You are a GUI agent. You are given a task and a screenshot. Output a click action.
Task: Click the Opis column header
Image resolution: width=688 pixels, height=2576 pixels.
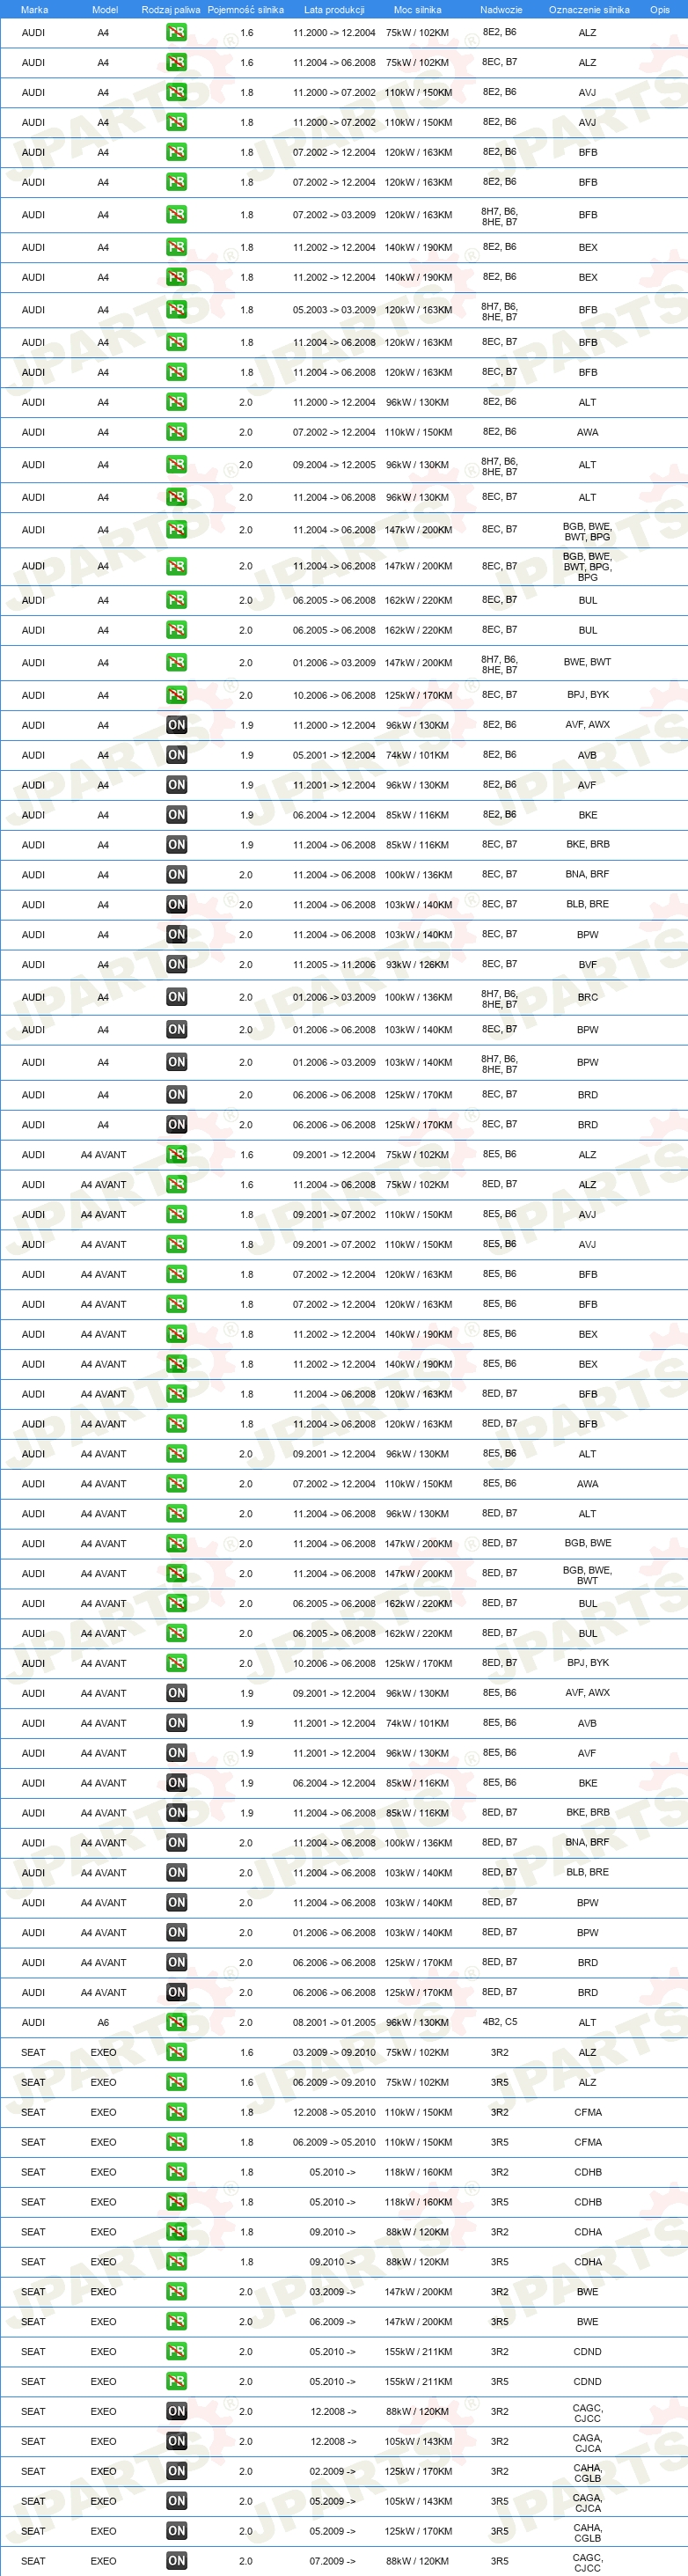pos(660,10)
